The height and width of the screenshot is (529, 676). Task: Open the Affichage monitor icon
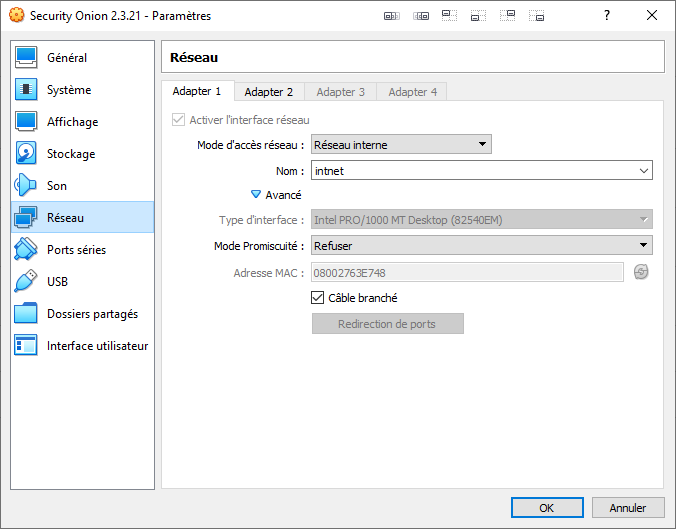click(26, 121)
